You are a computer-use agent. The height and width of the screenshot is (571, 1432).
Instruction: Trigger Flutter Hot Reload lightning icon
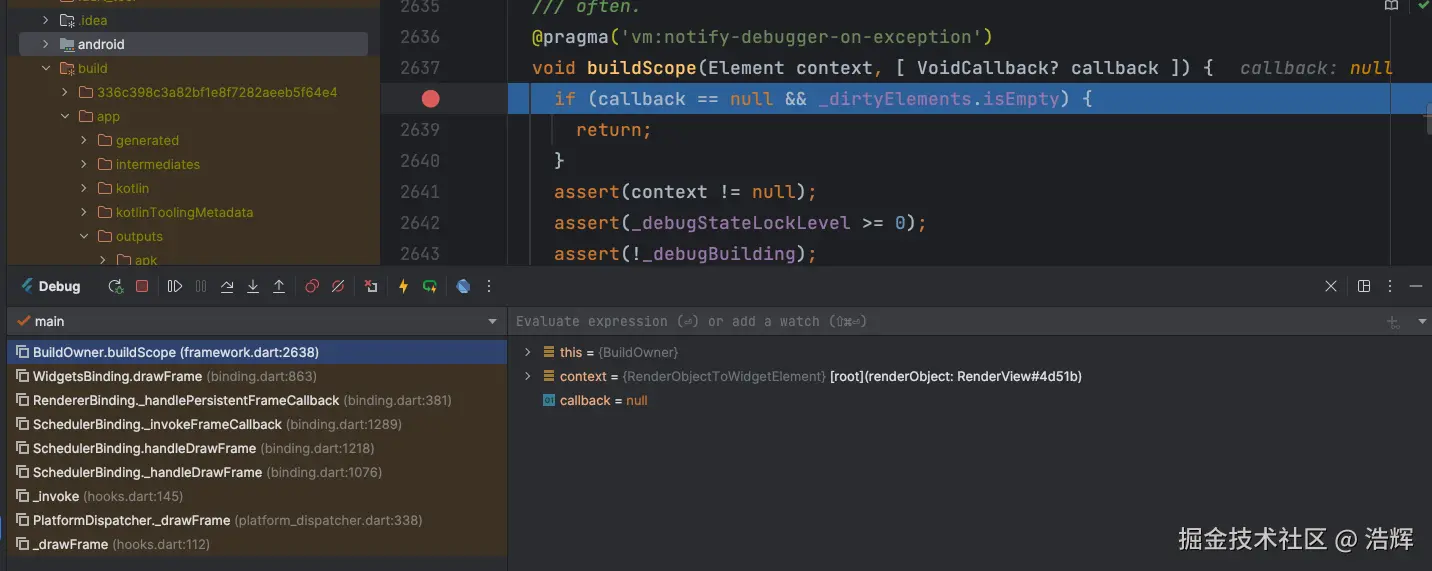point(403,286)
